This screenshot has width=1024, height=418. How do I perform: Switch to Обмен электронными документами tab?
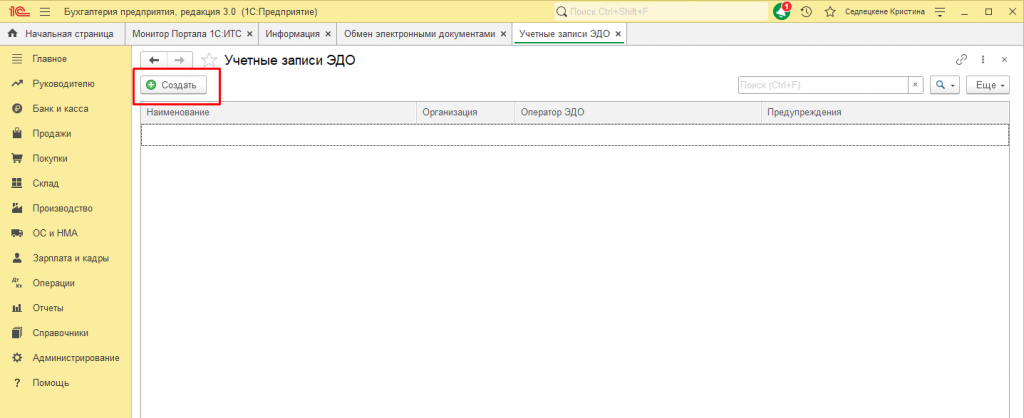419,33
